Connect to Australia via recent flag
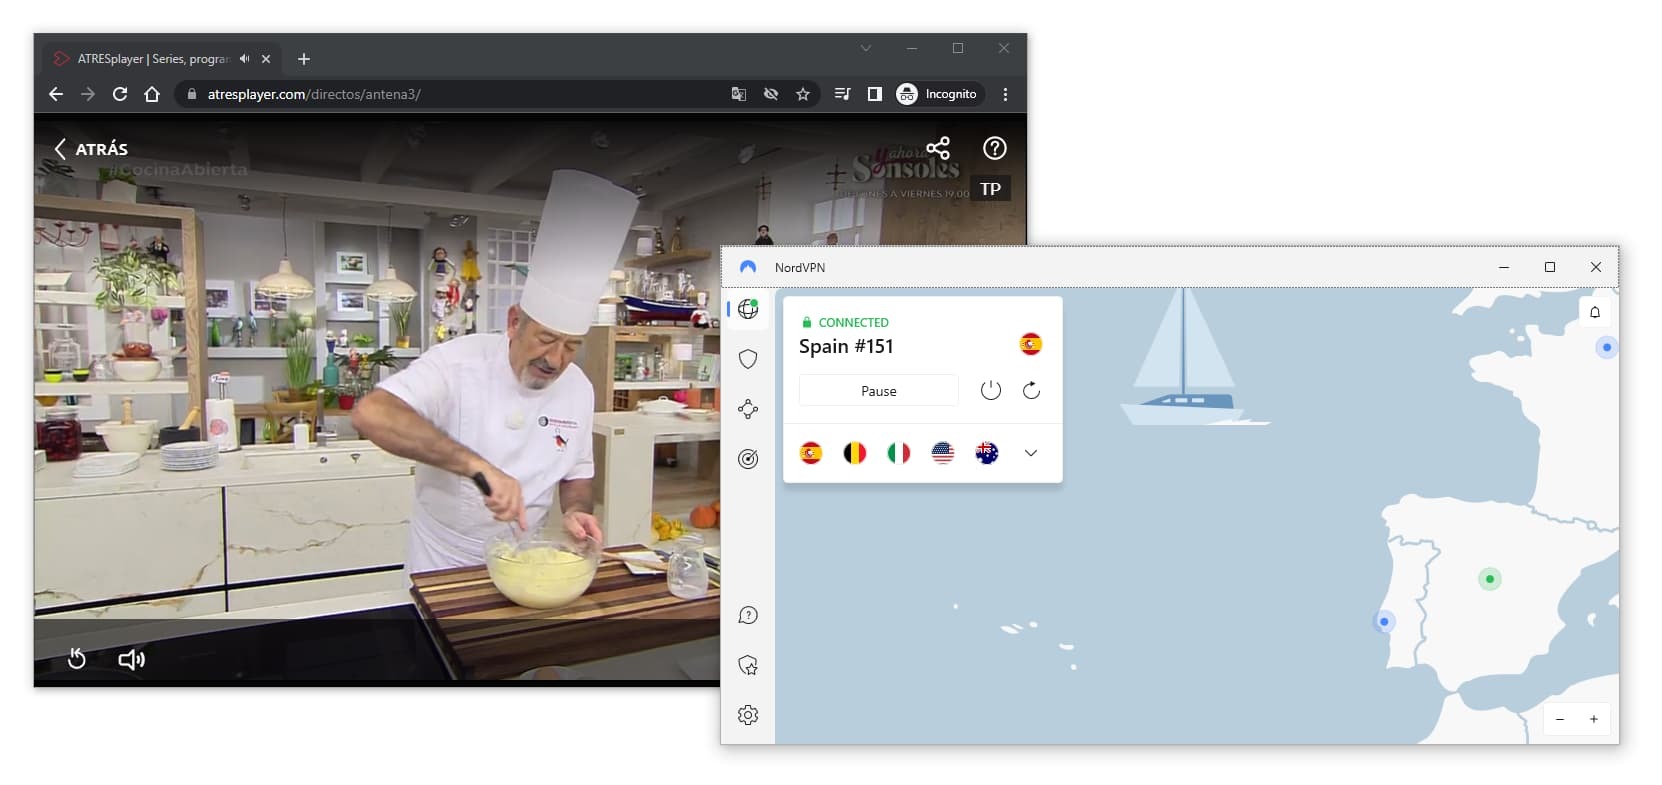Viewport: 1662px width, 785px height. click(987, 453)
